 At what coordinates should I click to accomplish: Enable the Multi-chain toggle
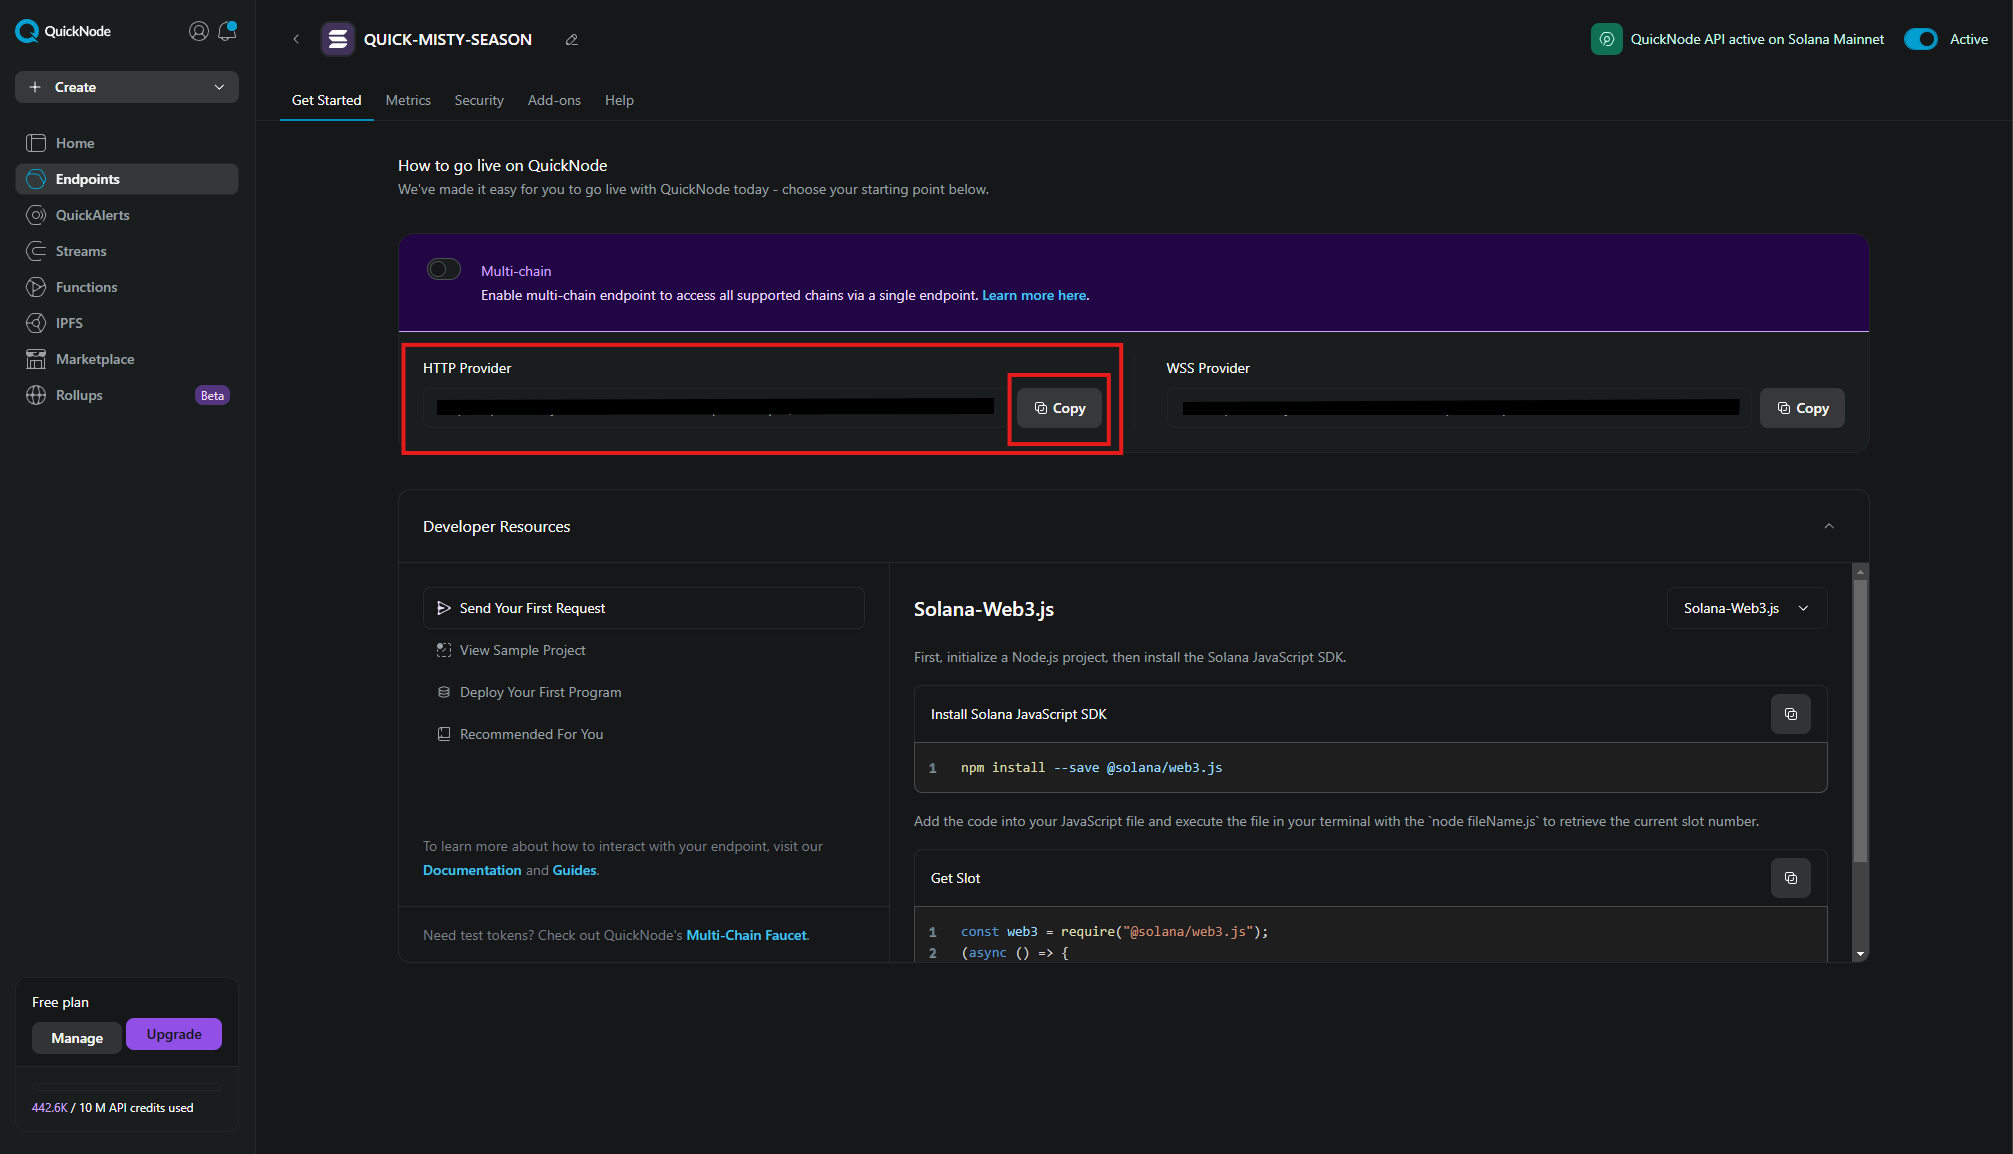click(444, 269)
